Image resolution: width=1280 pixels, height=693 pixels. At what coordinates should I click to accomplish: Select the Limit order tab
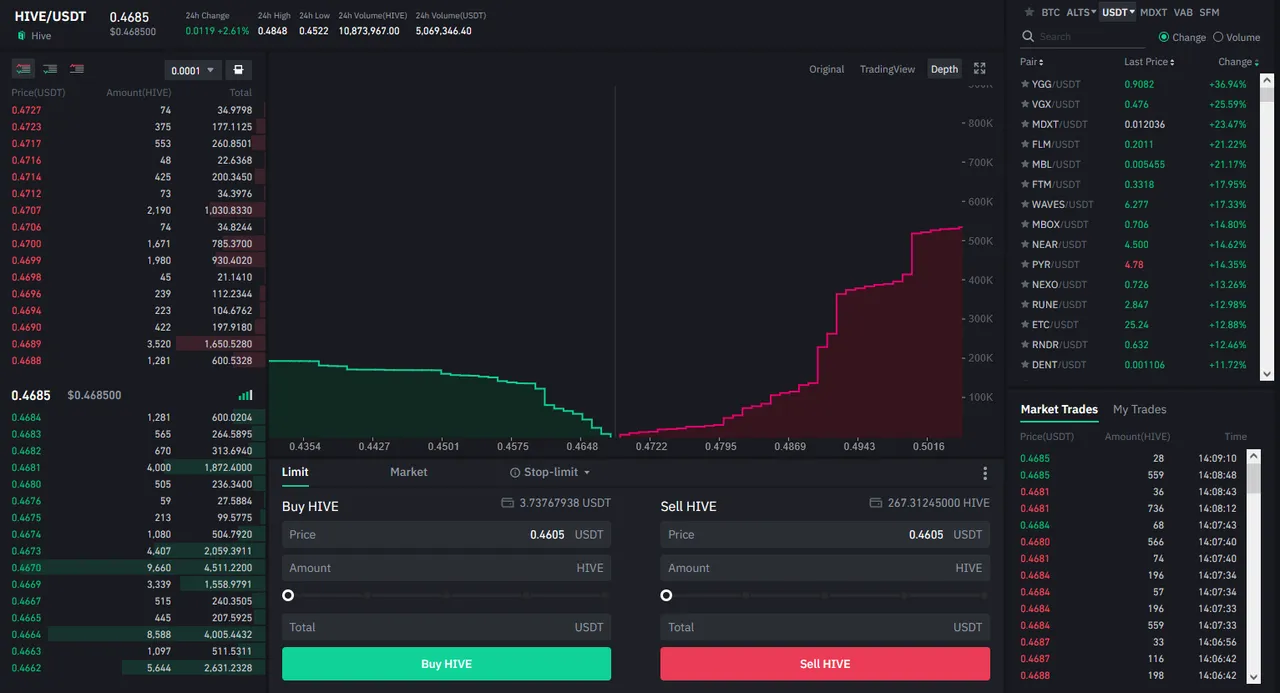(295, 472)
